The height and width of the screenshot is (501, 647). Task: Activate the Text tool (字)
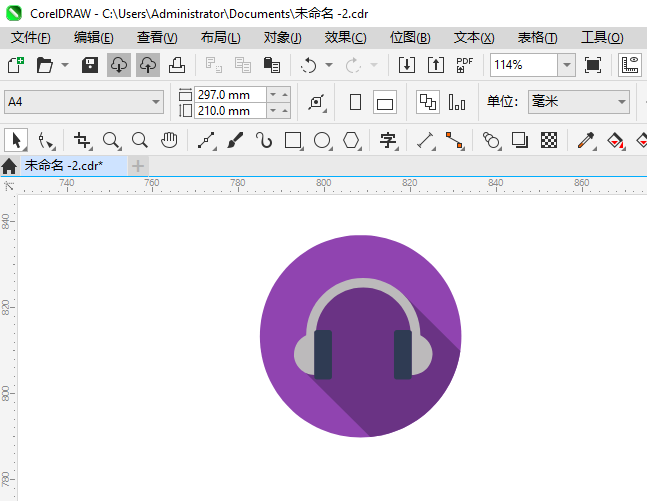[388, 140]
